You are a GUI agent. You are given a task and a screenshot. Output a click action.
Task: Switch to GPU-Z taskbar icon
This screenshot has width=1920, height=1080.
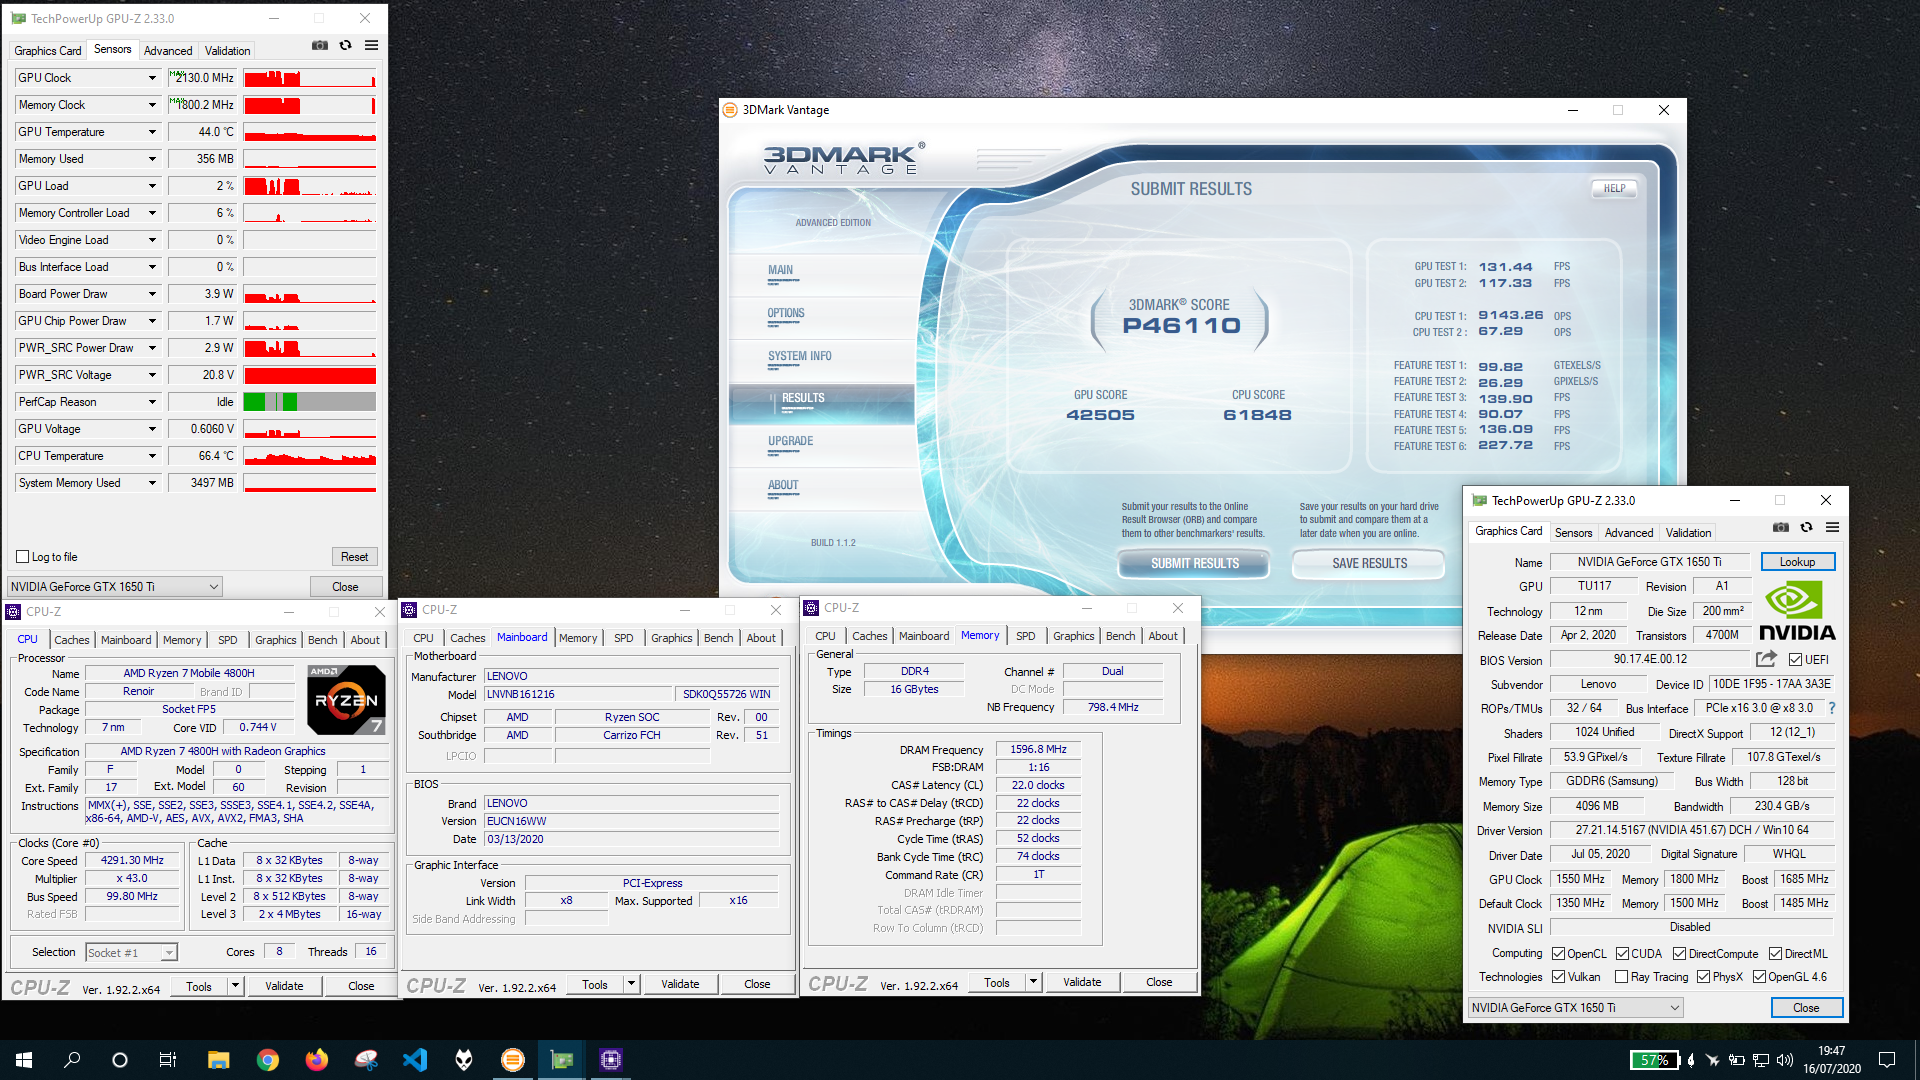pos(562,1060)
